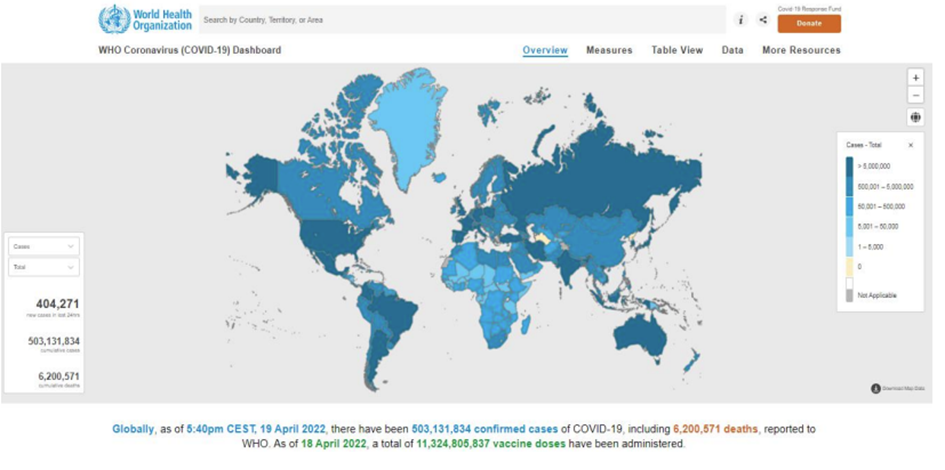This screenshot has width=945, height=470.
Task: Zoom out of the map
Action: [x=915, y=96]
